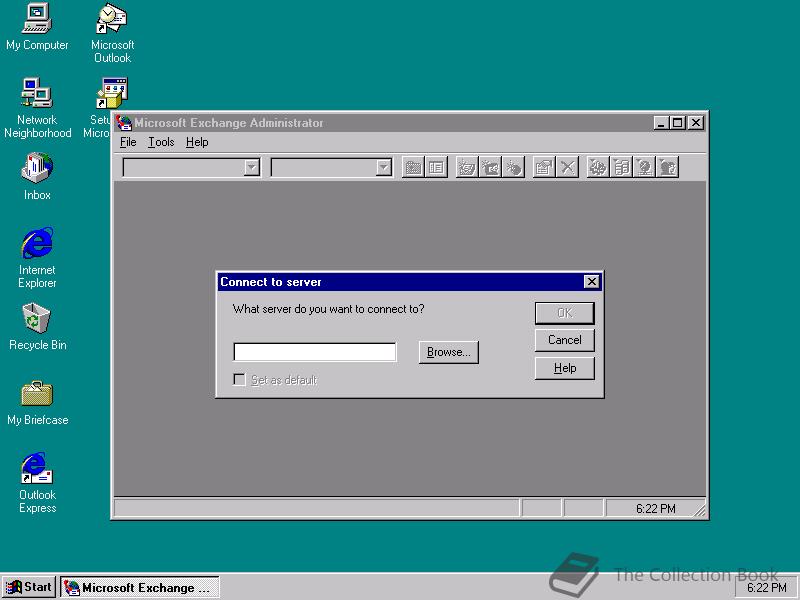Viewport: 800px width, 600px height.
Task: Select the Internet Explorer desktop icon
Action: coord(37,258)
